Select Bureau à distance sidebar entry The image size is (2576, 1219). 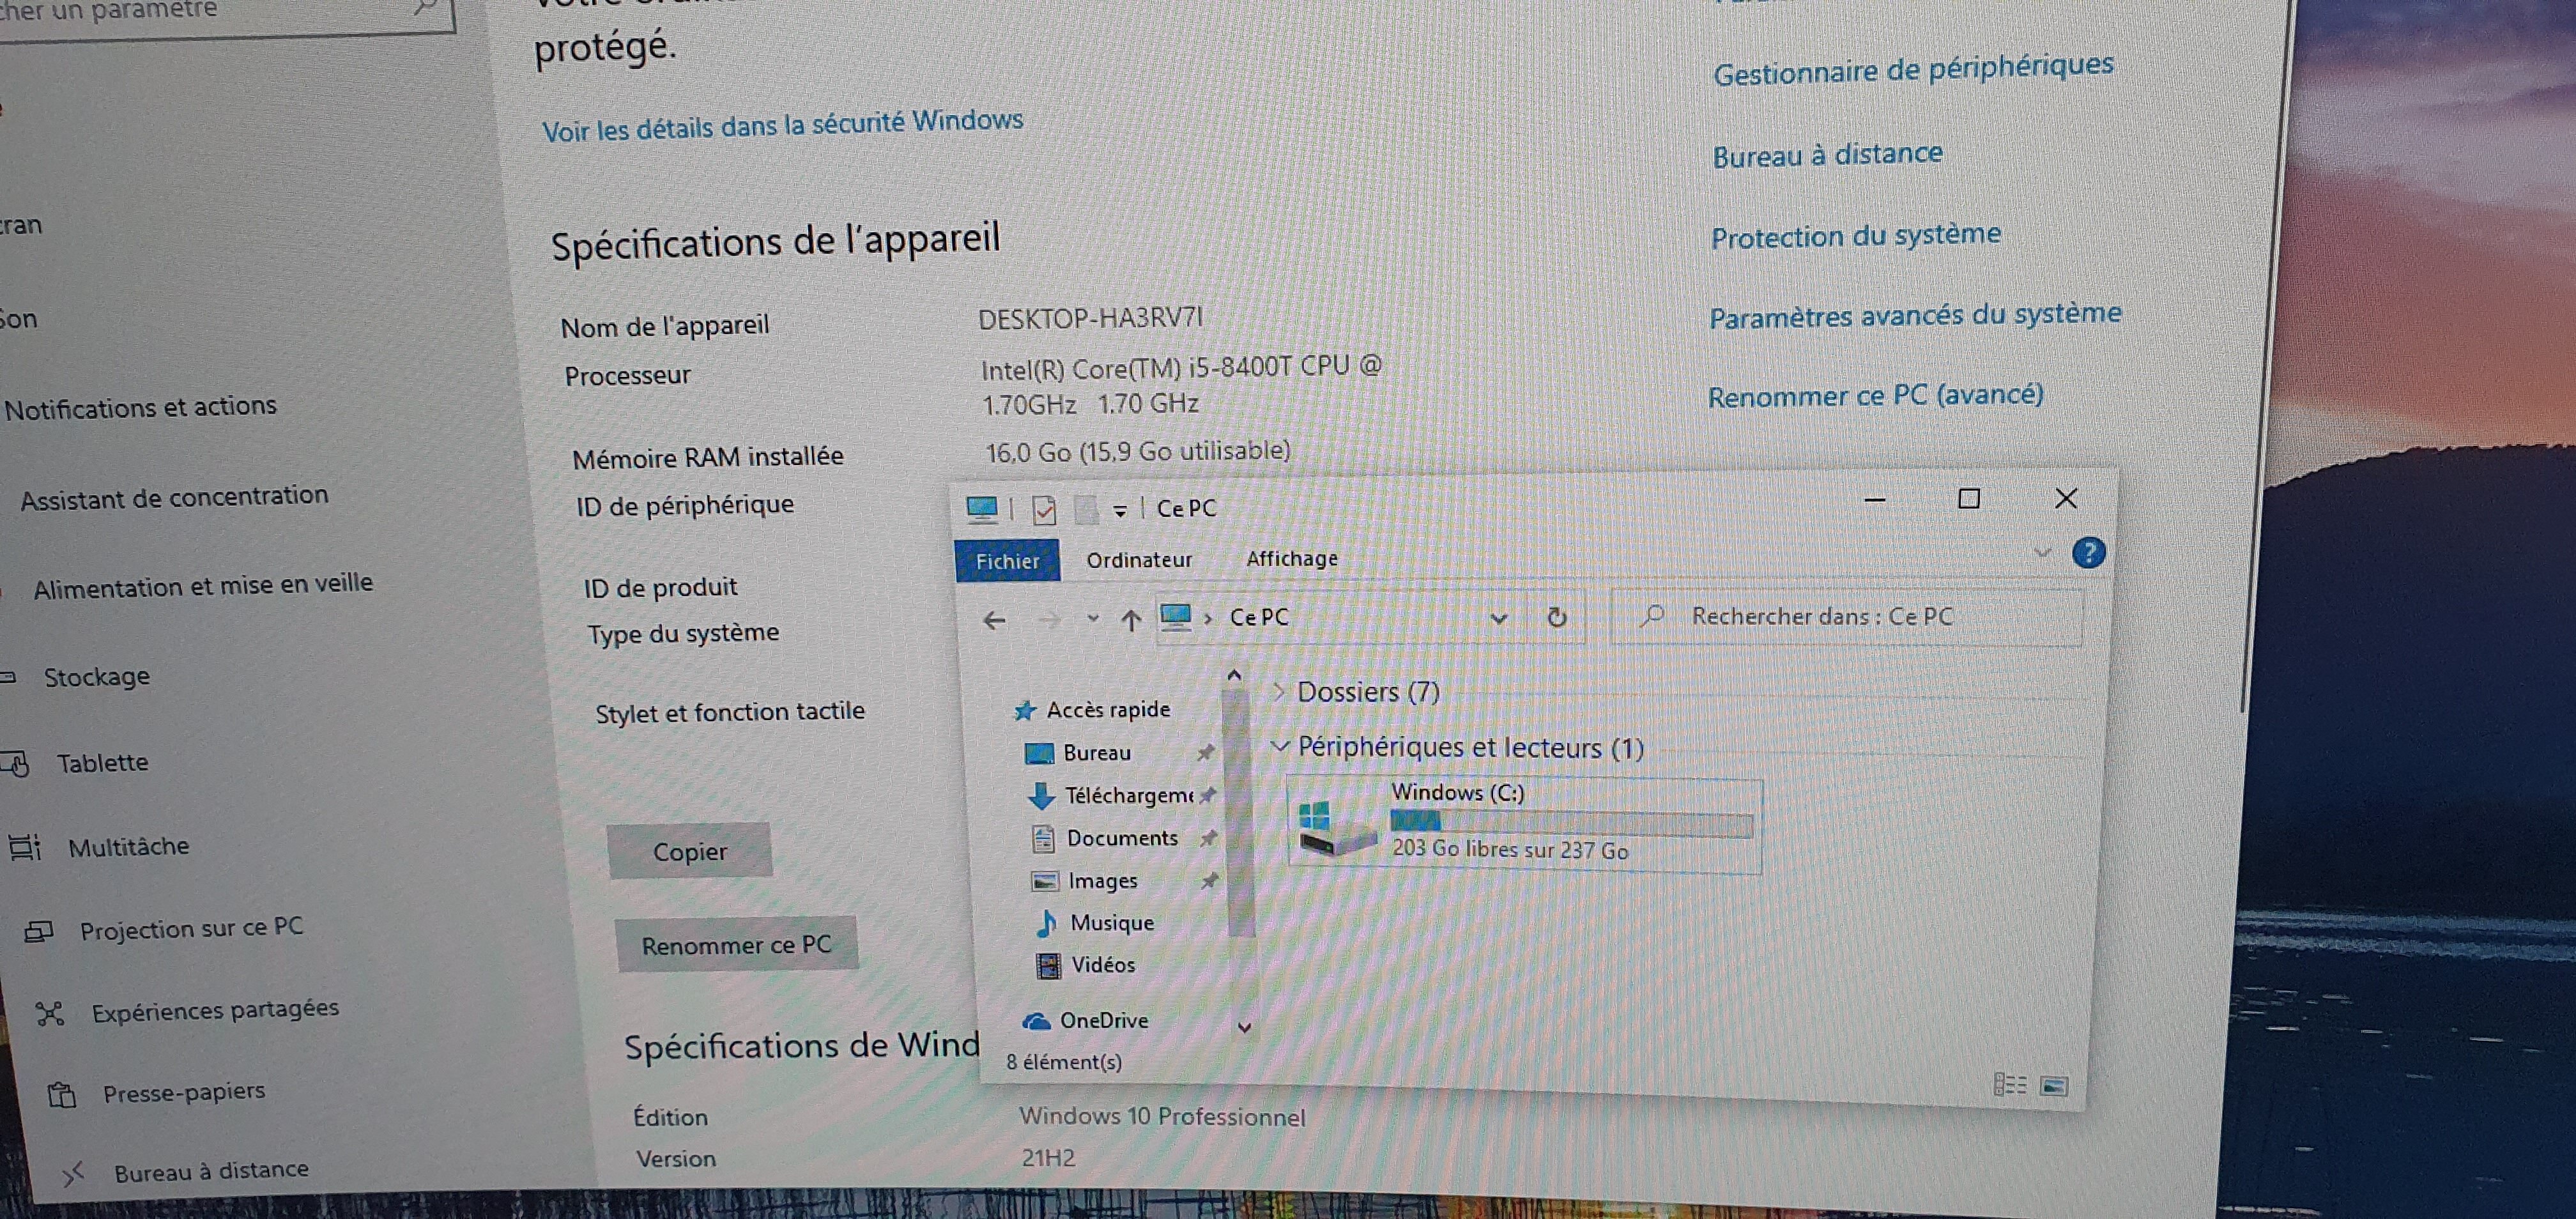211,1170
